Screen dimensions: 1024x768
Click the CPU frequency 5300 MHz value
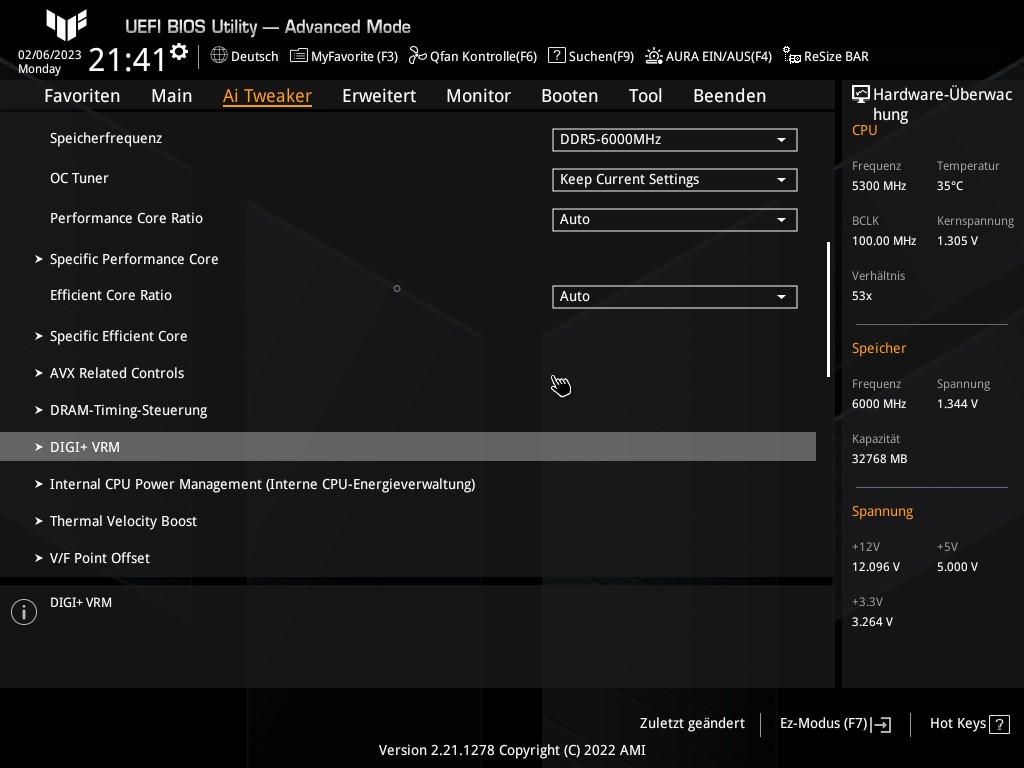click(x=879, y=186)
